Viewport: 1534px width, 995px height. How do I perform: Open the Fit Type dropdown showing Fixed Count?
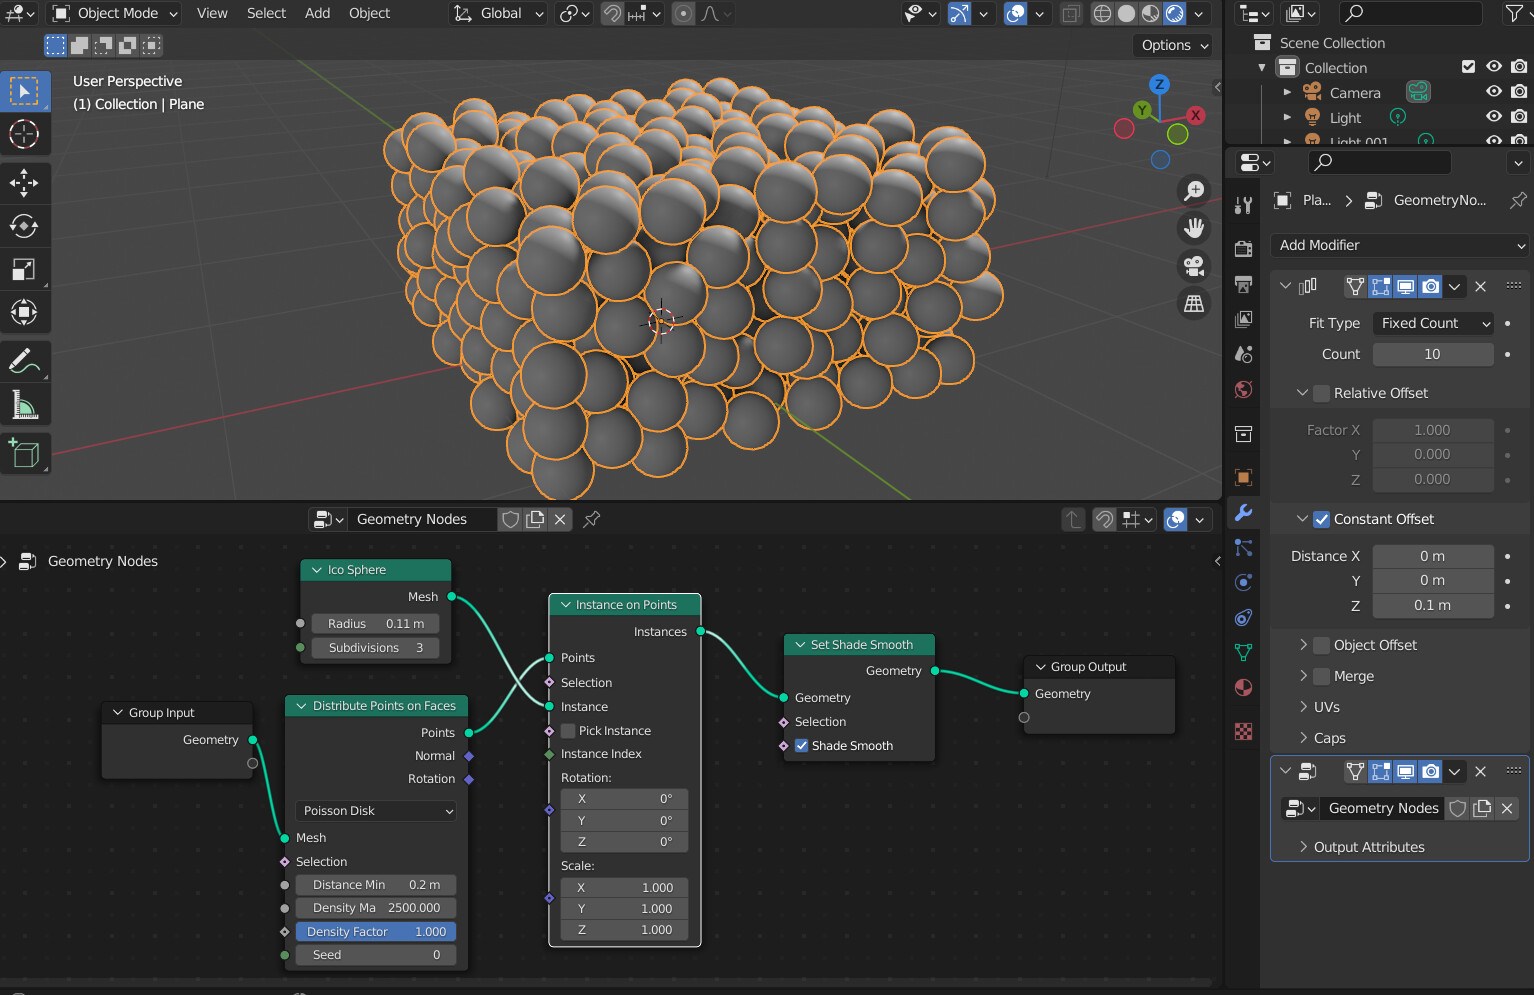pos(1433,322)
